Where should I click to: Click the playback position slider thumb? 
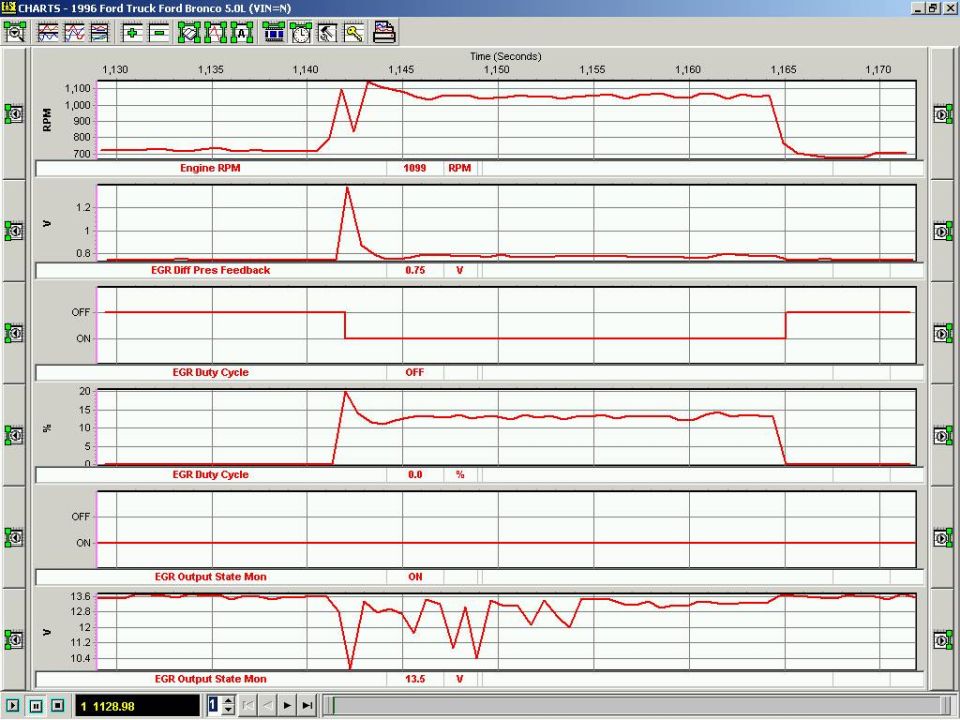[333, 705]
